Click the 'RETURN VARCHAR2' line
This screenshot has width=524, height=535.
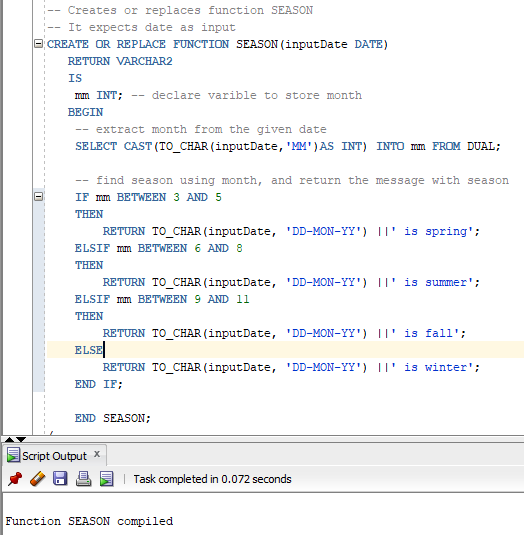120,61
